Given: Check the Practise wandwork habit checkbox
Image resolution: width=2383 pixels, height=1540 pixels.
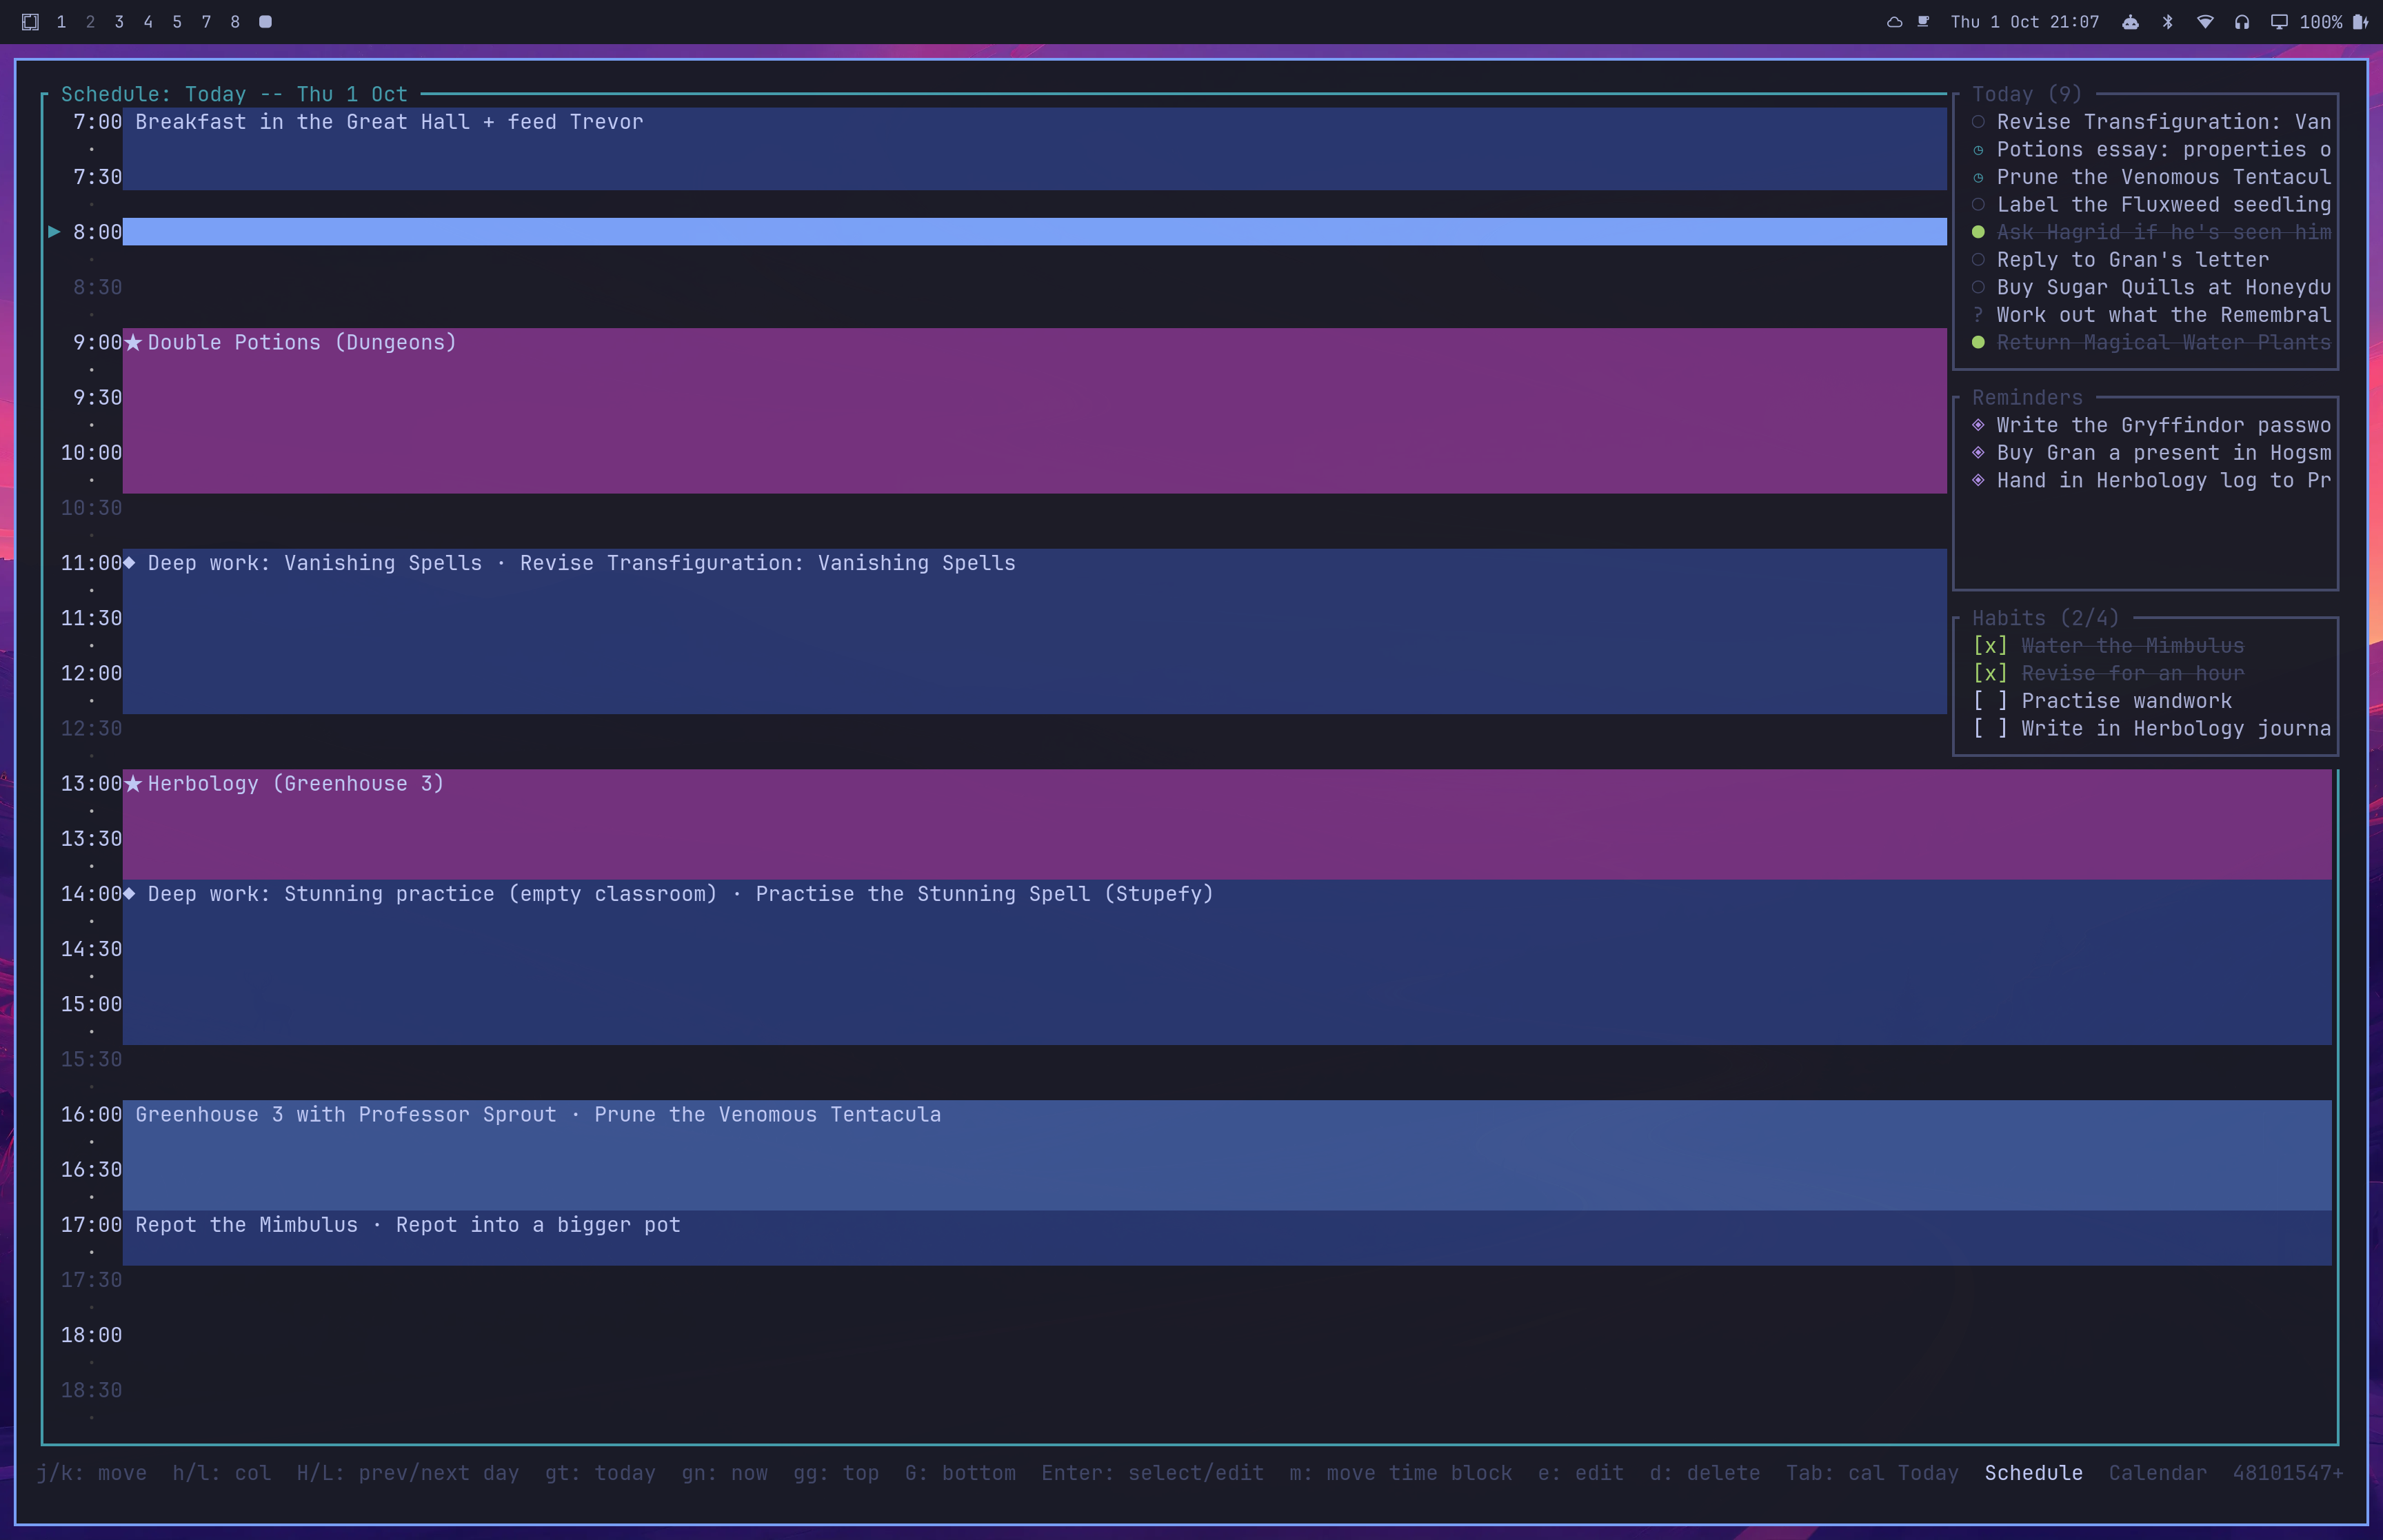Looking at the screenshot, I should (x=1990, y=701).
